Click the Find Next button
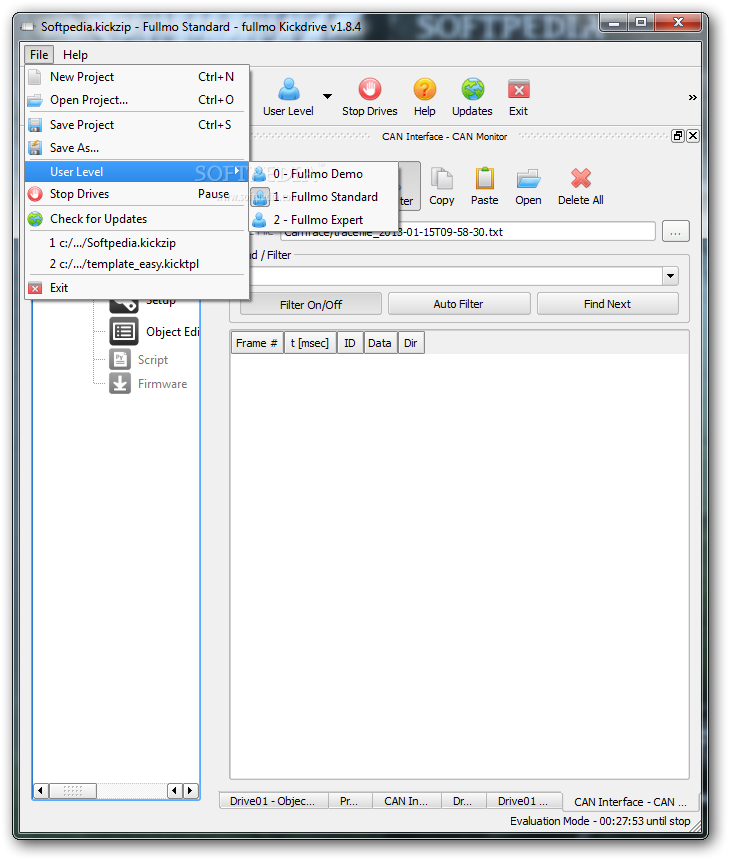 point(607,304)
